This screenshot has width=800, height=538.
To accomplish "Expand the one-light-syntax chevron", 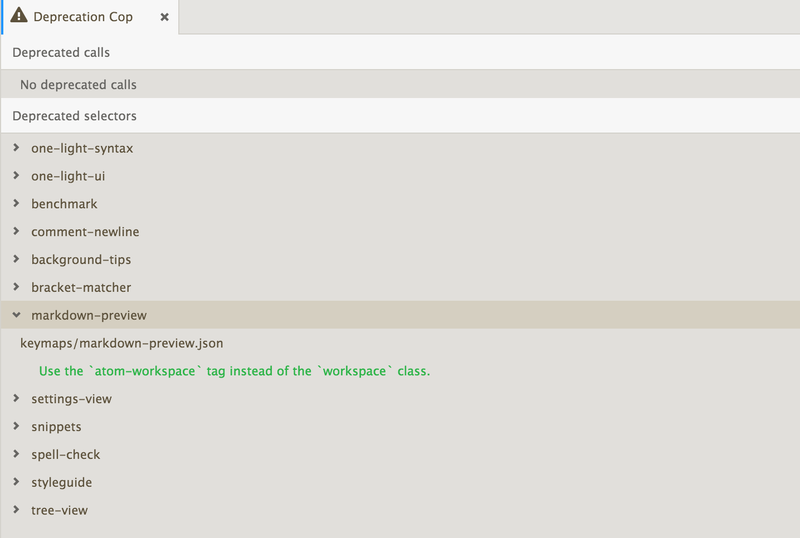I will click(16, 148).
